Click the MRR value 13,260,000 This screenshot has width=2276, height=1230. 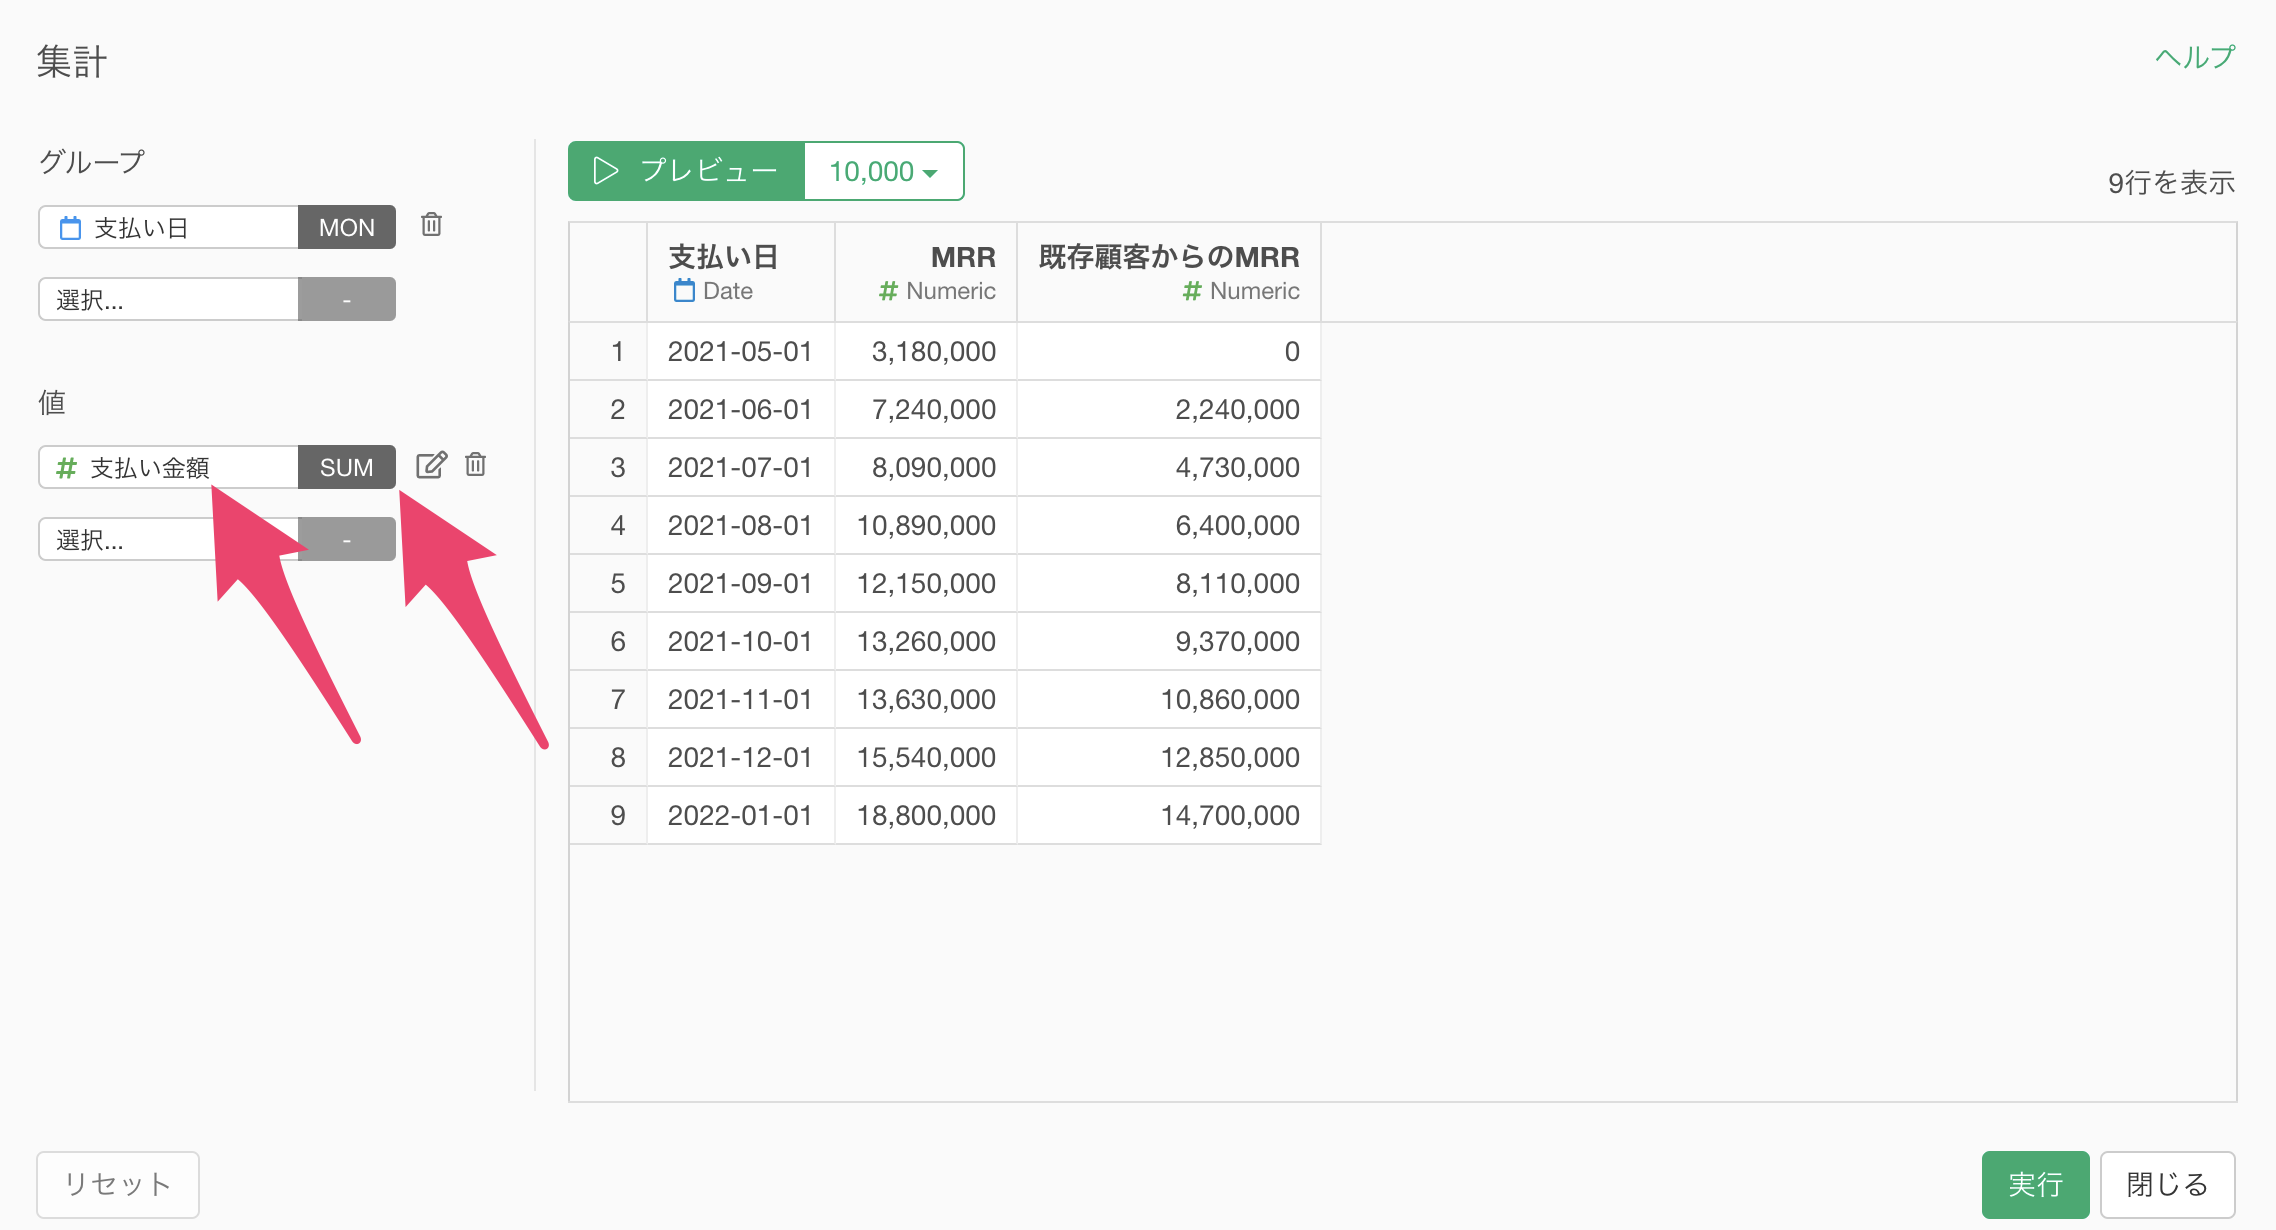926,641
